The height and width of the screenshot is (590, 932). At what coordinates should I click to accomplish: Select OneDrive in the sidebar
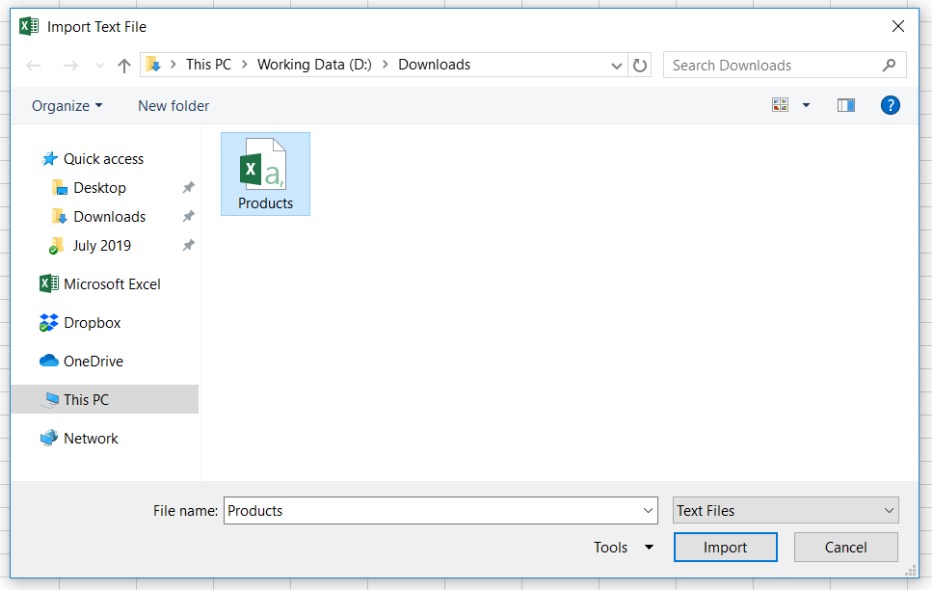pyautogui.click(x=93, y=361)
